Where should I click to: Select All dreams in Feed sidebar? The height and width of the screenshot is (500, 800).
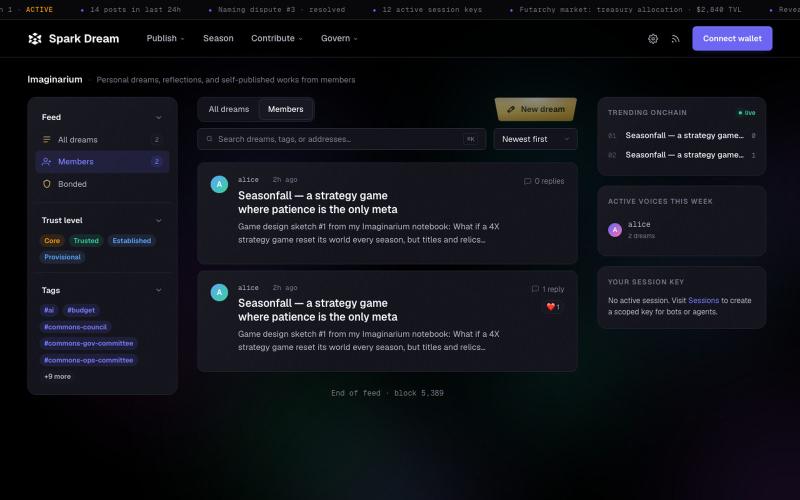pyautogui.click(x=102, y=139)
